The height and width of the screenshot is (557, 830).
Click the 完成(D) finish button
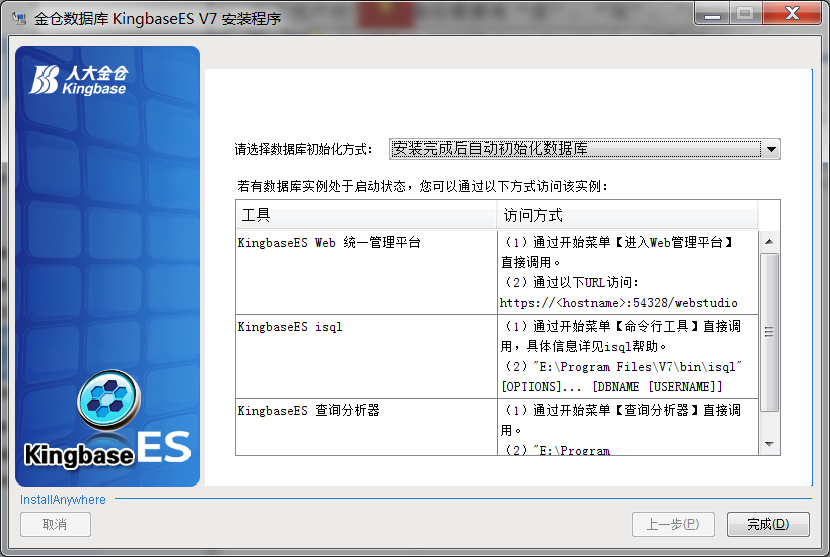click(768, 524)
